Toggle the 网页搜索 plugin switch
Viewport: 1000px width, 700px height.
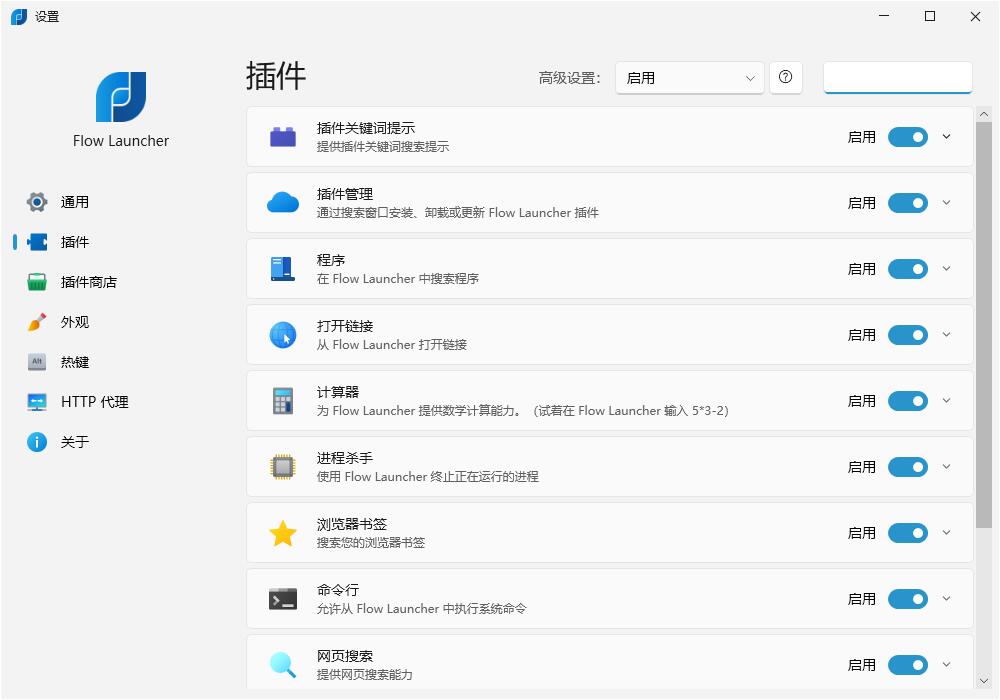(908, 665)
